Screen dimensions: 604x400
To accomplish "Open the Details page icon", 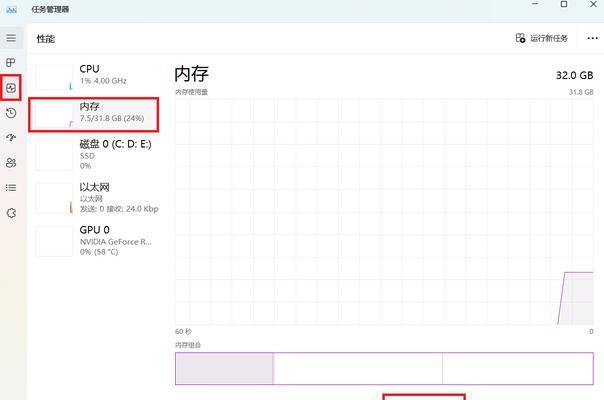I will [11, 188].
